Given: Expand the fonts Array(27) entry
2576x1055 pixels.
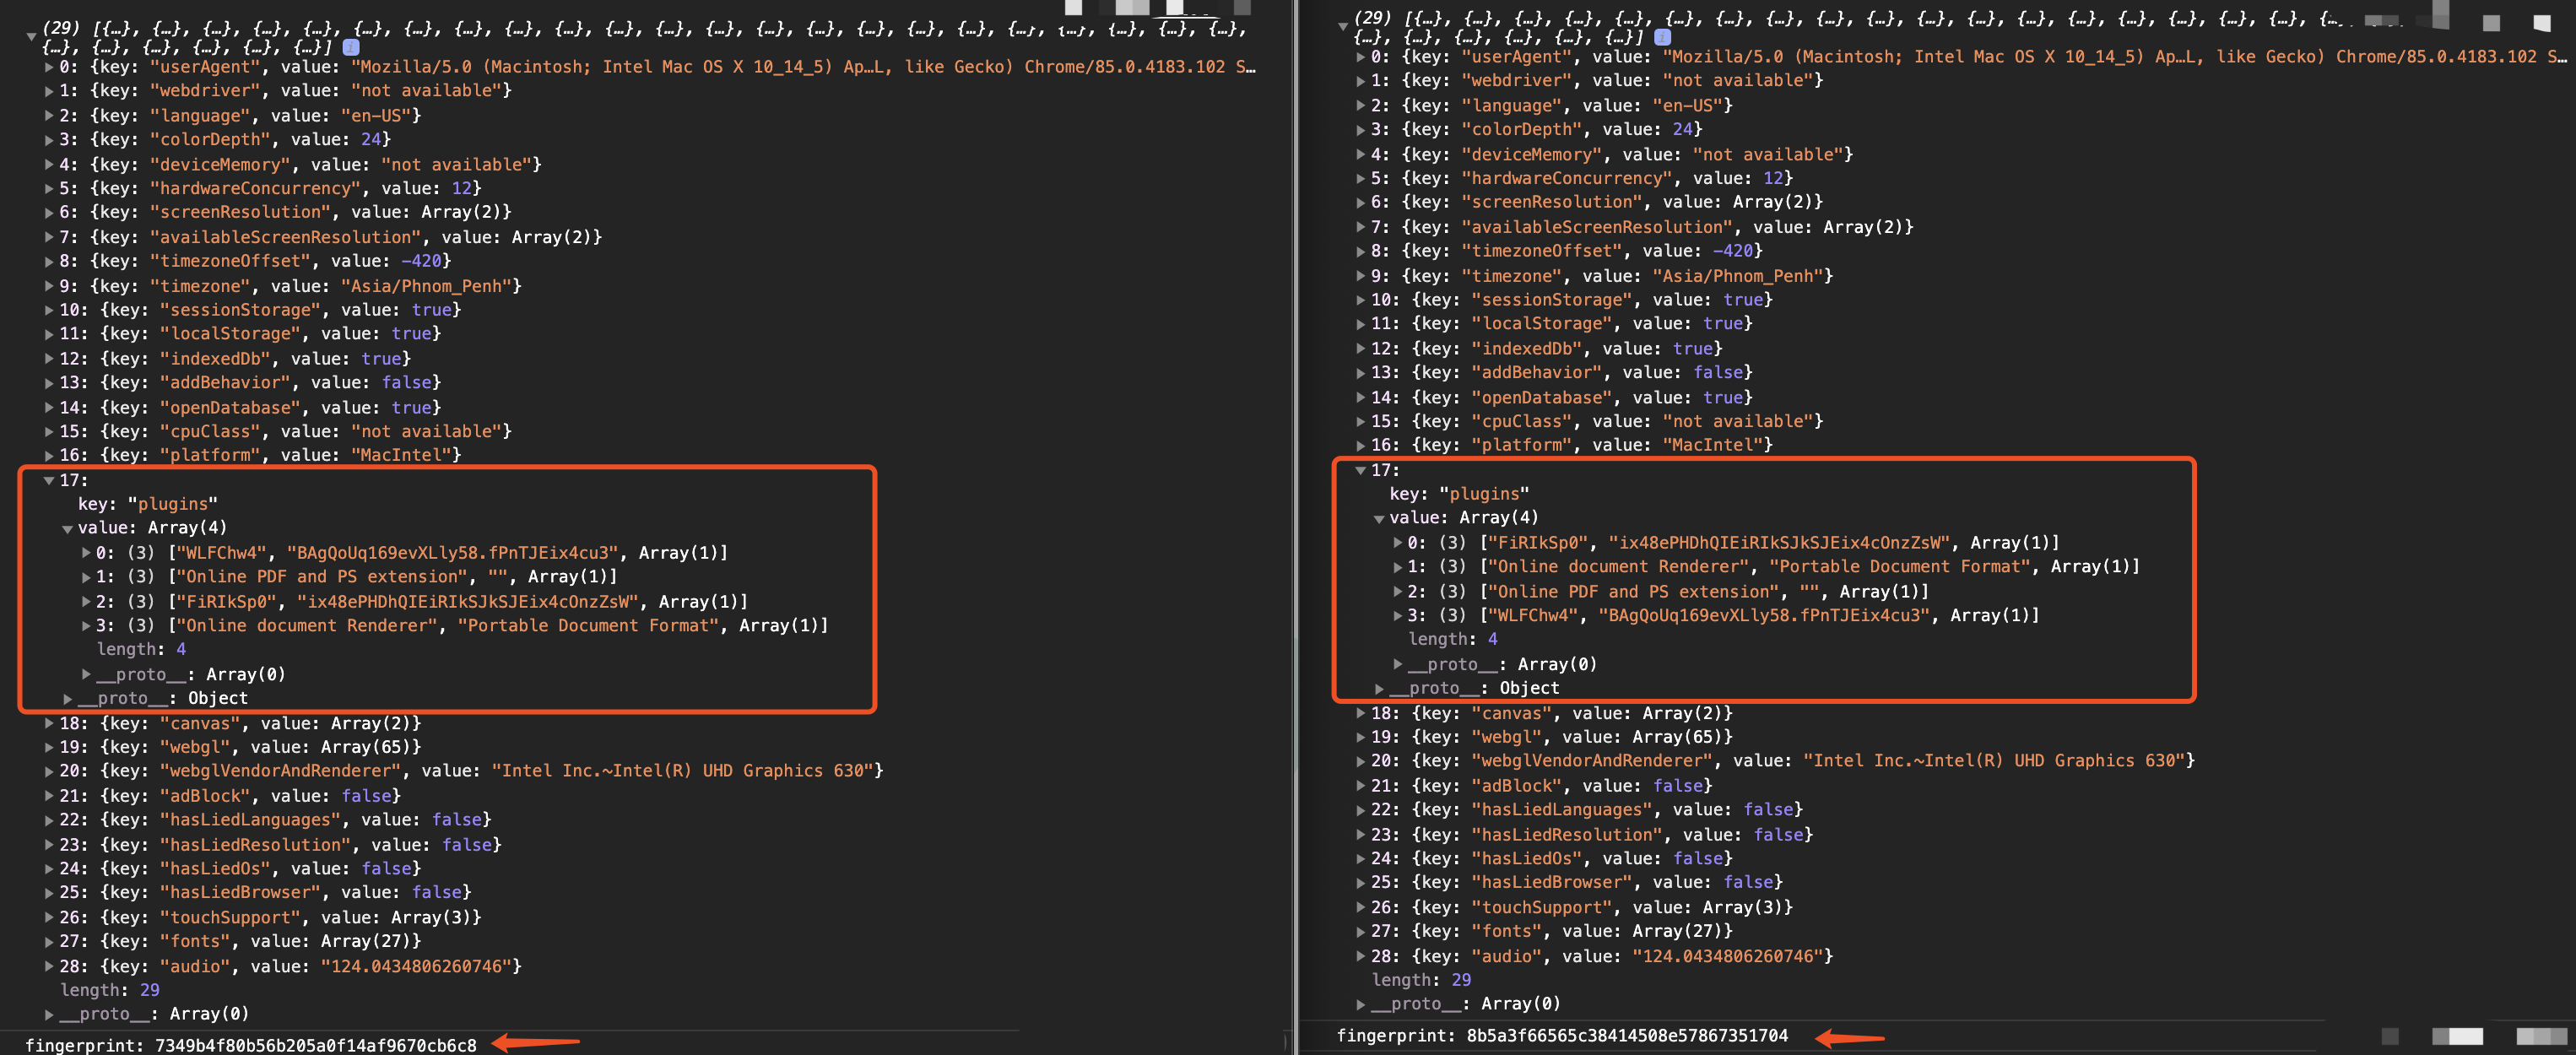Looking at the screenshot, I should click(48, 940).
